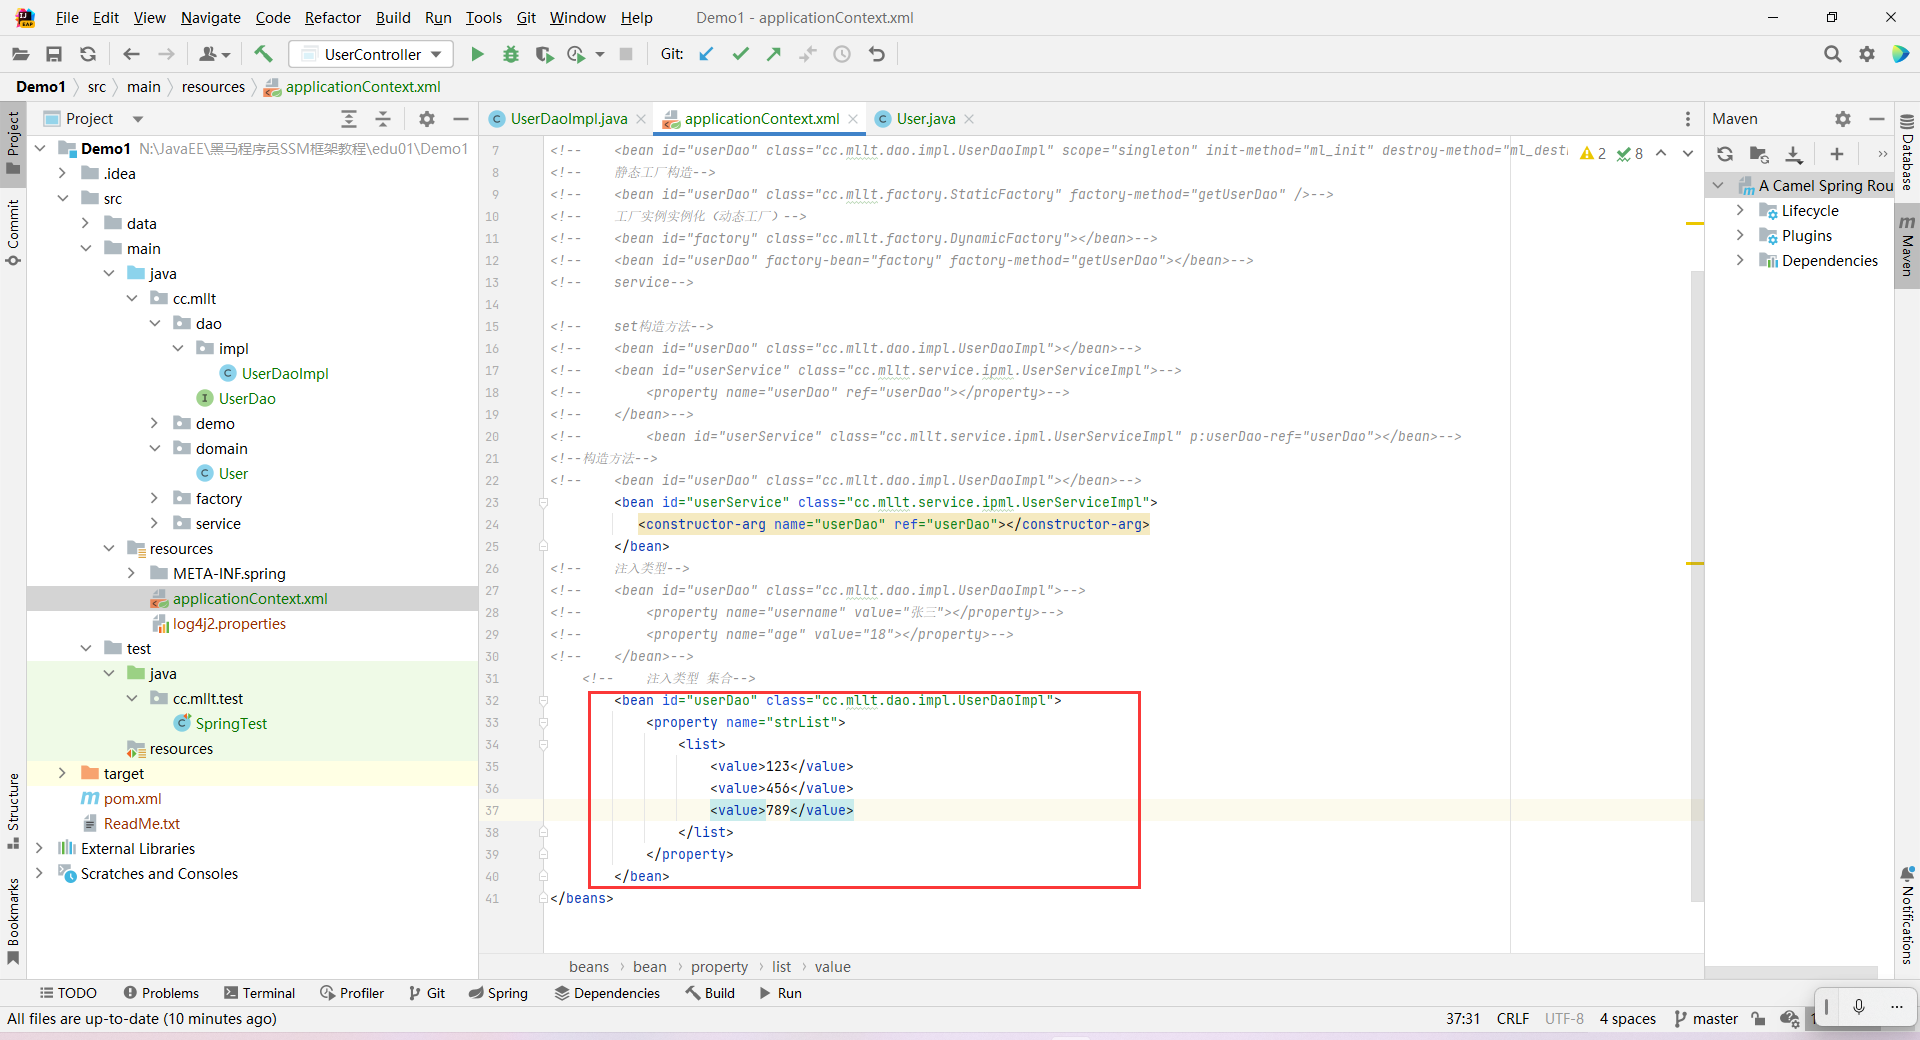Select pom.xml in project tree
1920x1040 pixels.
[132, 798]
